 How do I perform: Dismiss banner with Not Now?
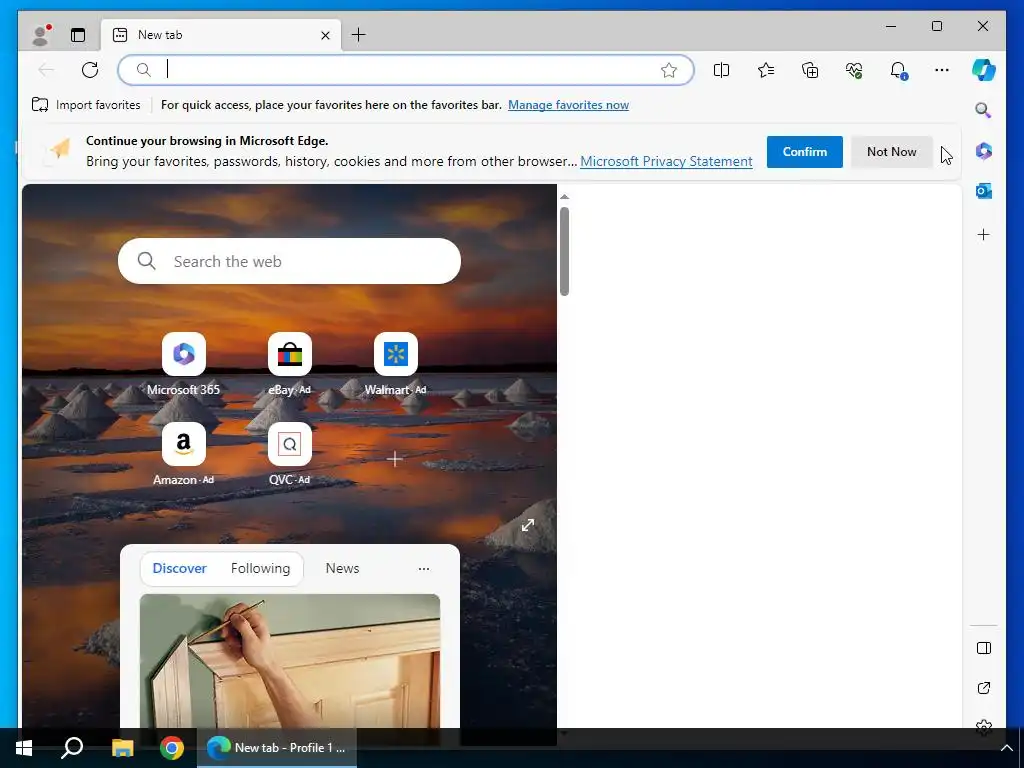coord(891,152)
